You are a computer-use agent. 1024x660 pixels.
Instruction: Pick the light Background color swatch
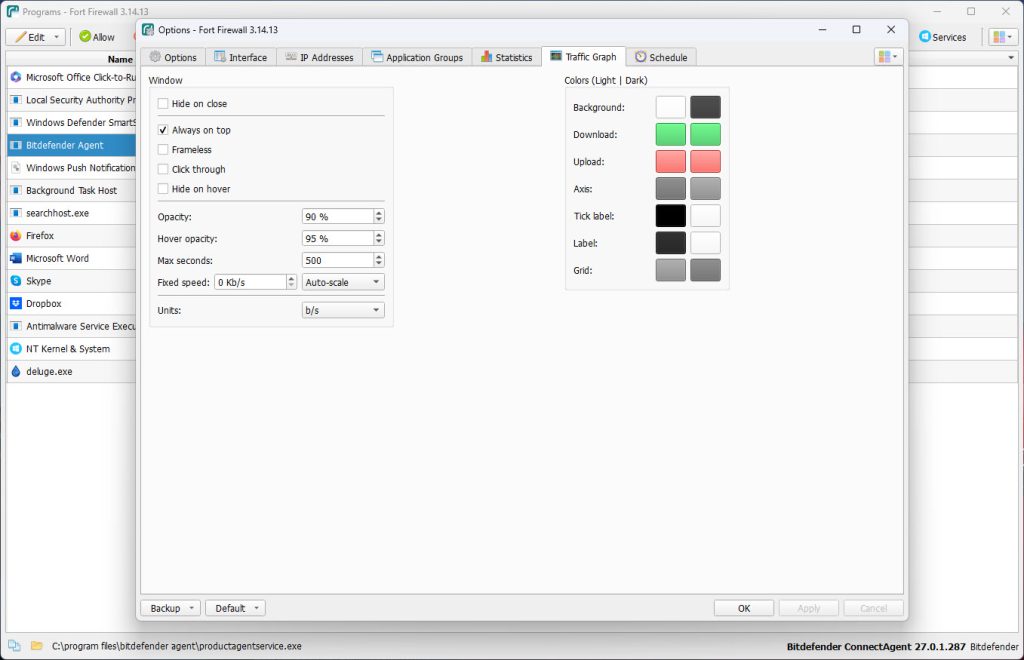coord(671,107)
